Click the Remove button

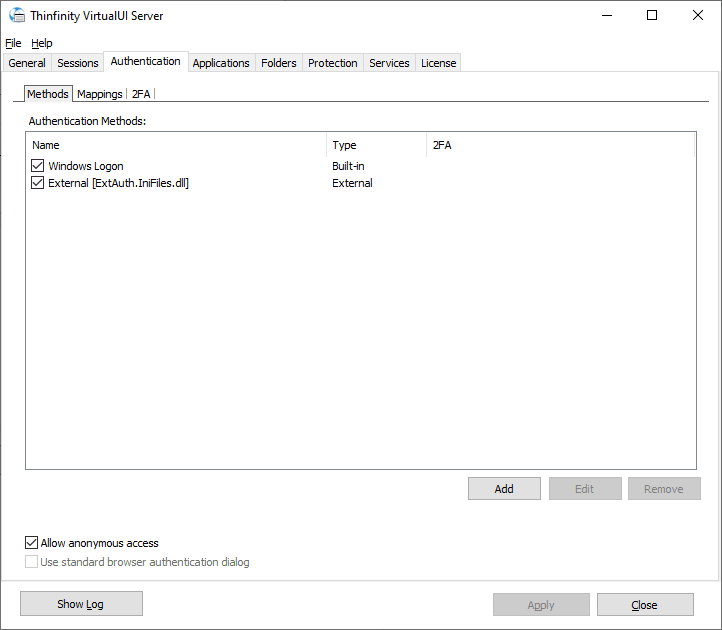(664, 489)
